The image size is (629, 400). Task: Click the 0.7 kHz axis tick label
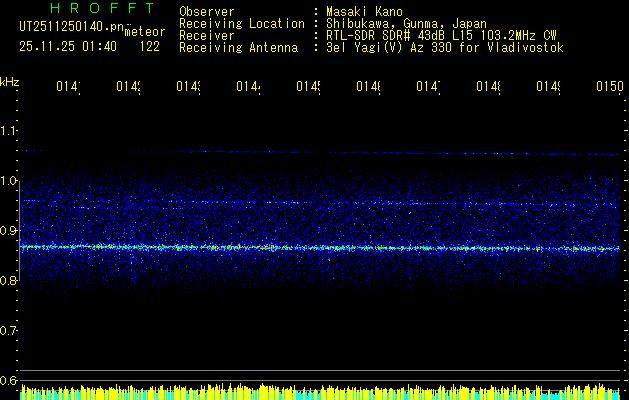click(x=8, y=331)
